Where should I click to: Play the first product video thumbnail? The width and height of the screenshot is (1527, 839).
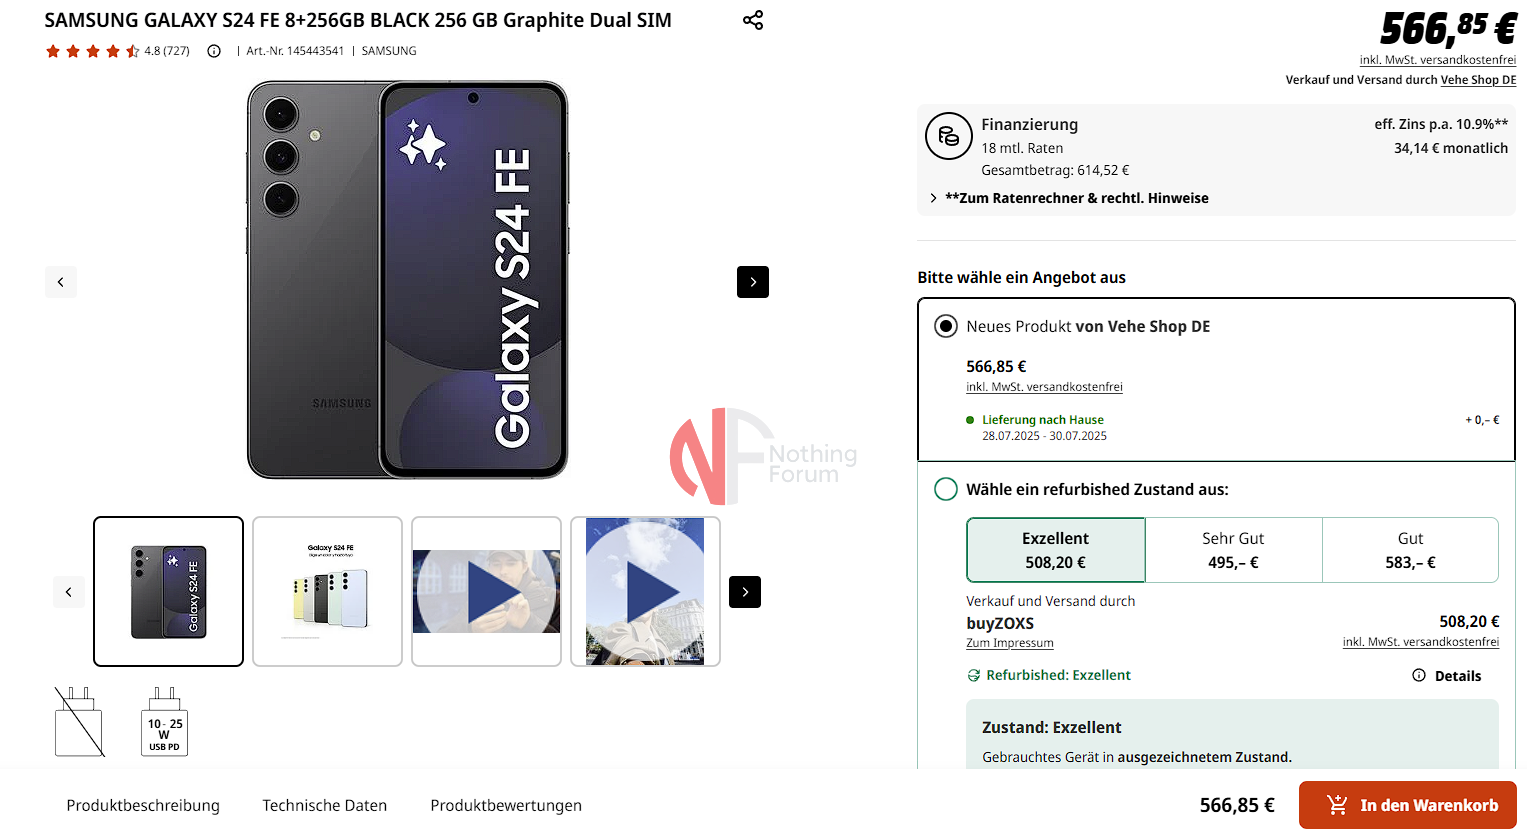[486, 592]
